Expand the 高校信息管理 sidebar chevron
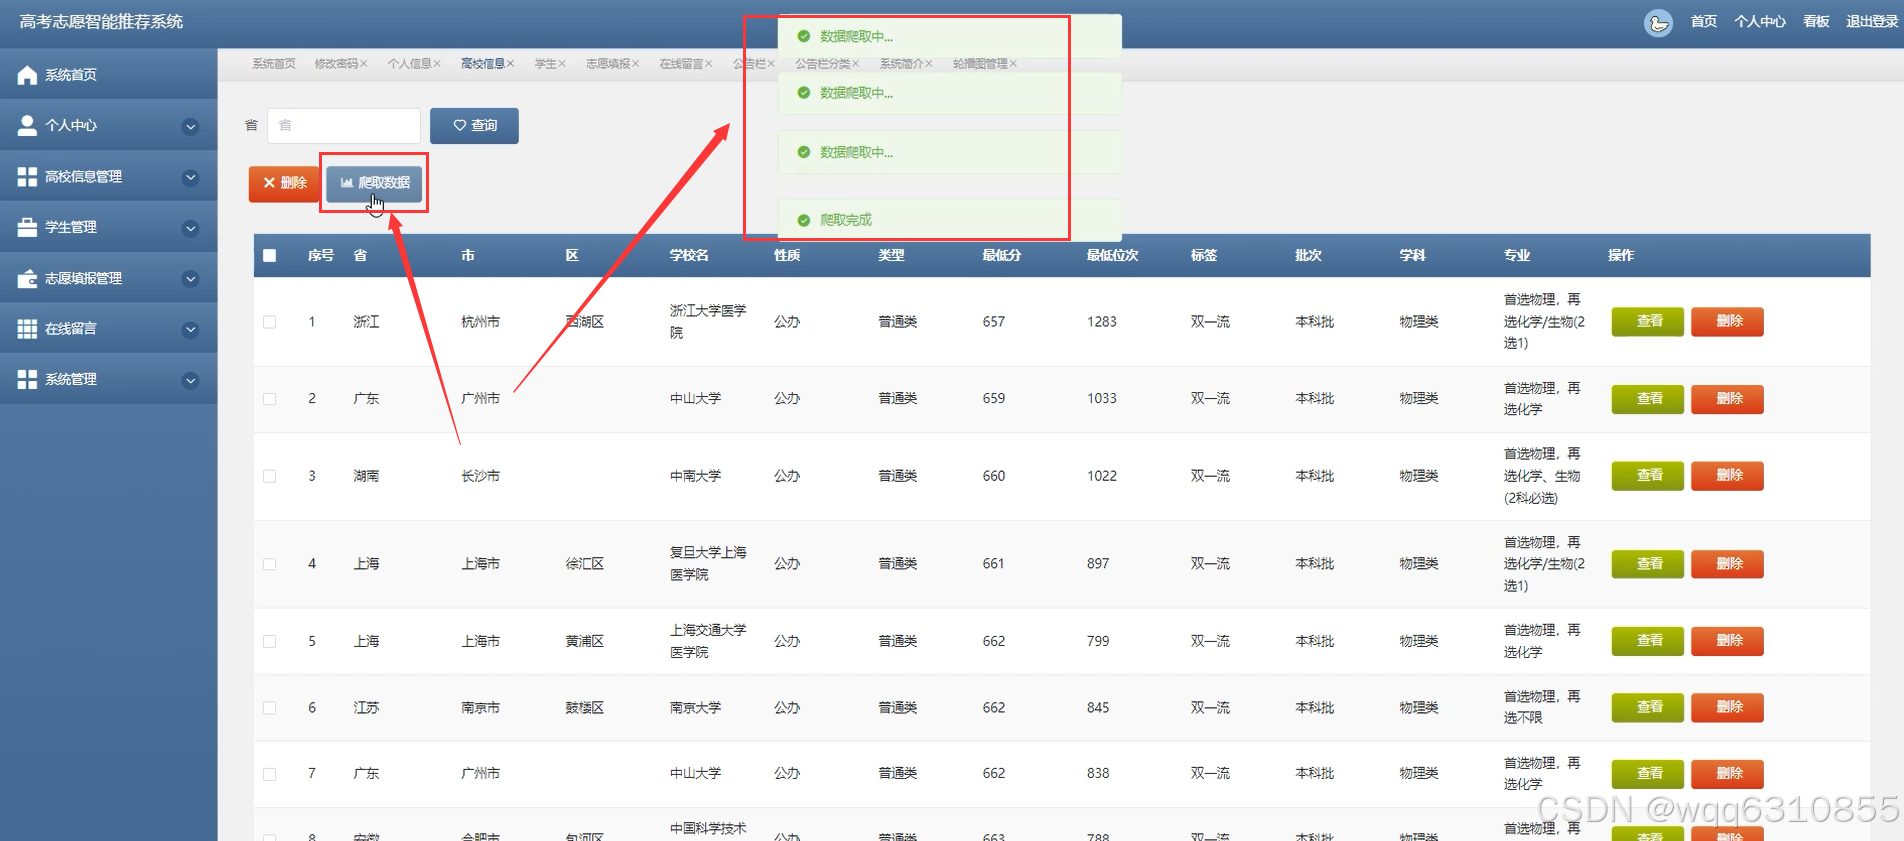Screen dimensions: 1904x841 click(190, 178)
